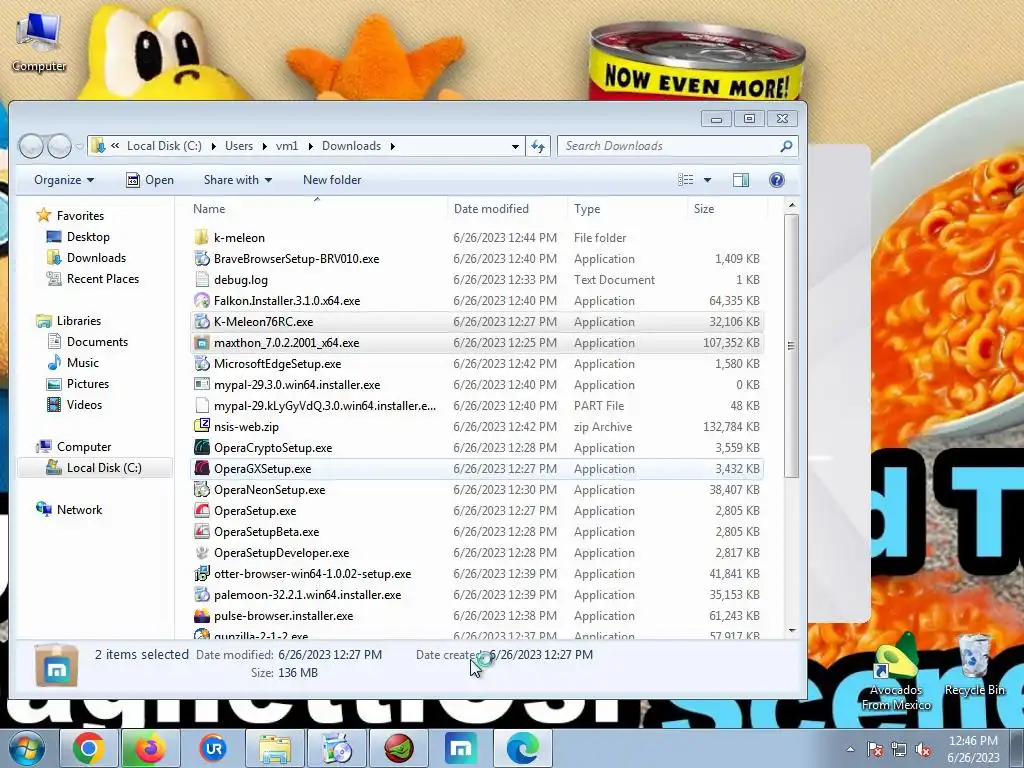Launch Microsoft Edge from the taskbar
This screenshot has height=768, width=1024.
(x=523, y=748)
